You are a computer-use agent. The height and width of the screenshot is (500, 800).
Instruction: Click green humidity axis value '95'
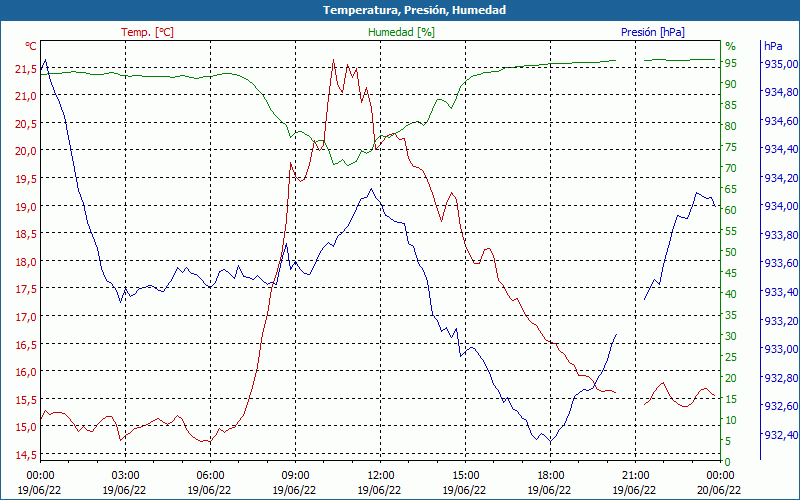point(731,63)
